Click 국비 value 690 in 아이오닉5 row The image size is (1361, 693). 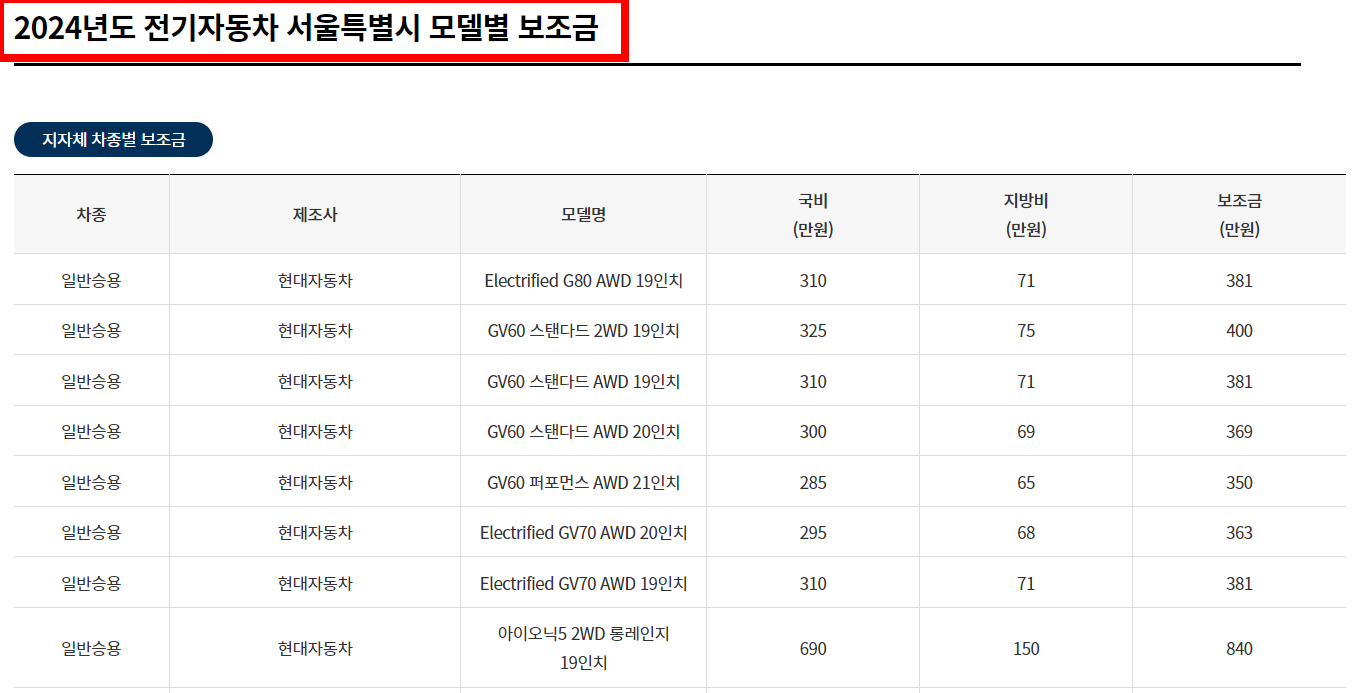pyautogui.click(x=813, y=649)
